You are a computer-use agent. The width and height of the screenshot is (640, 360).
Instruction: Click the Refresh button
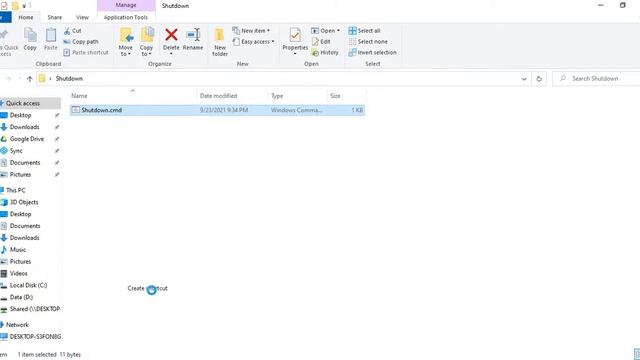point(539,79)
